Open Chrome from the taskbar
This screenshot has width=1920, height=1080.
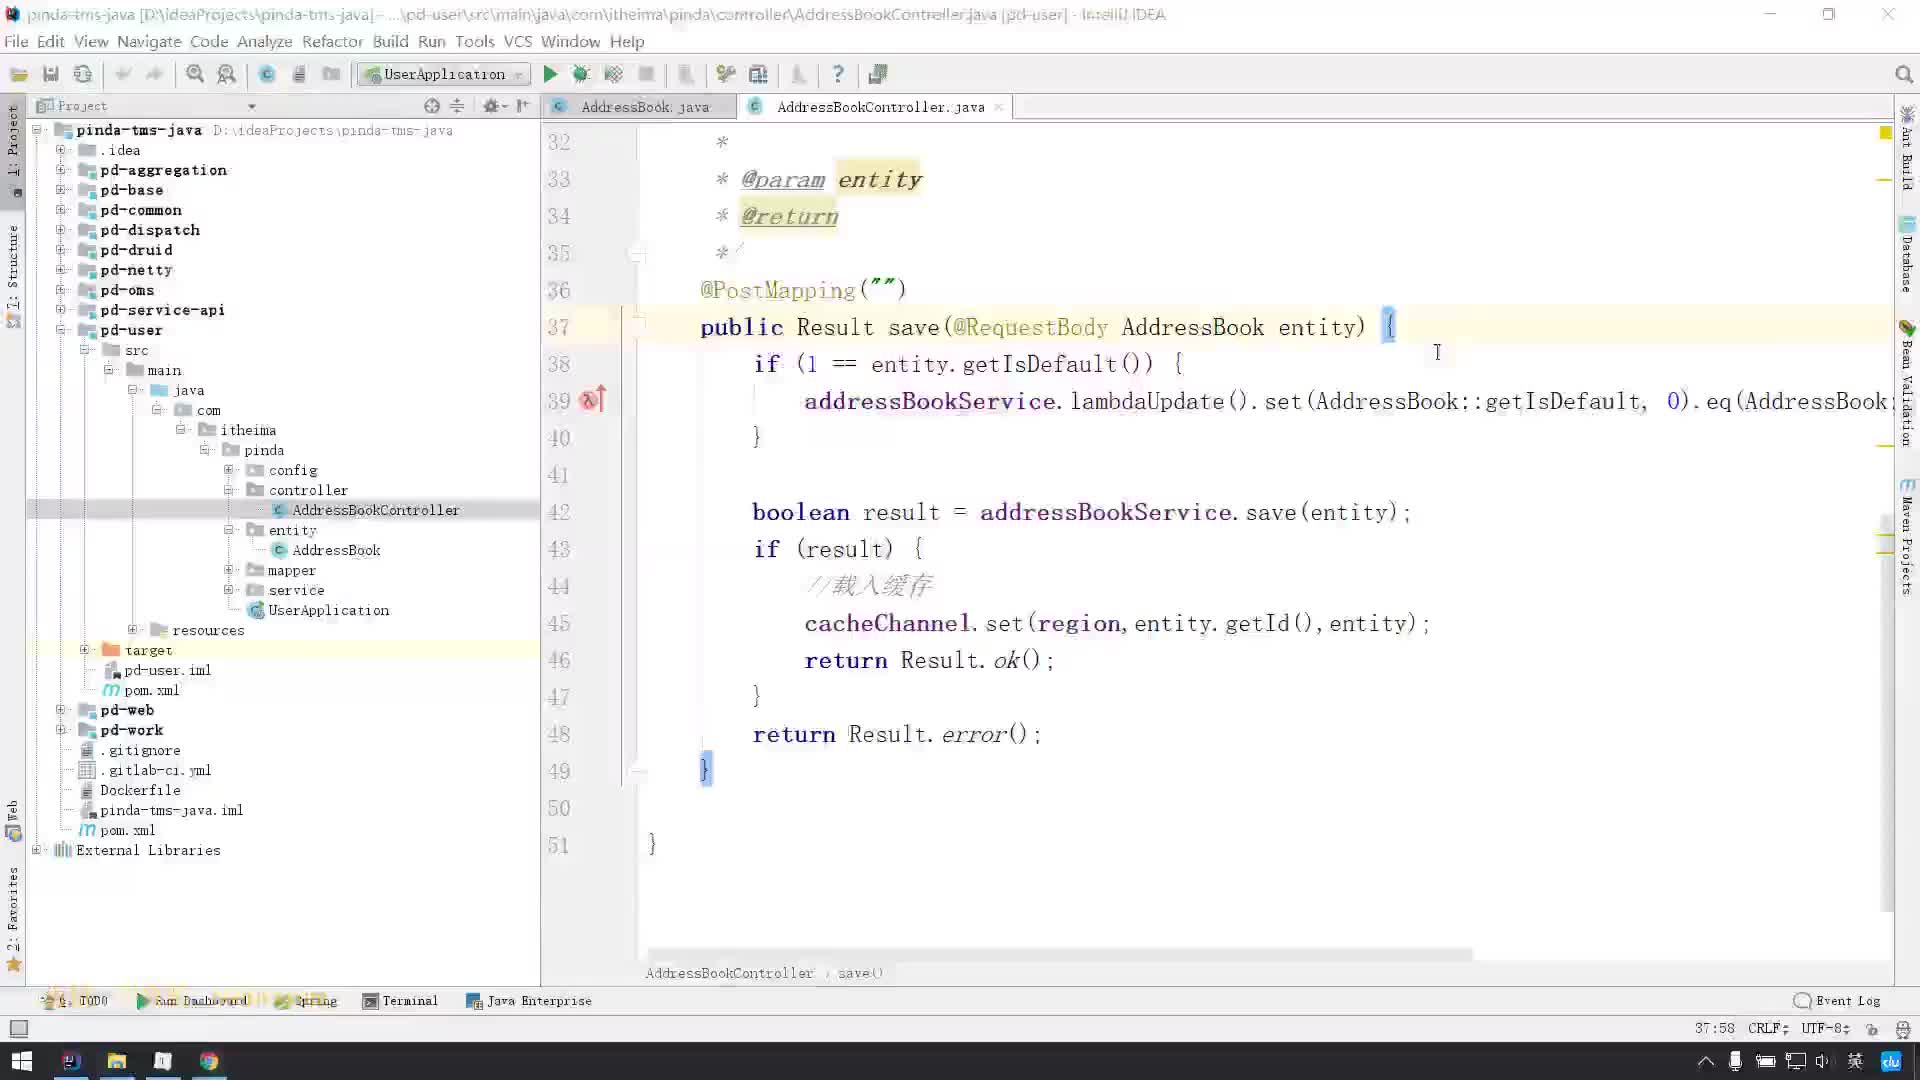[x=208, y=1061]
